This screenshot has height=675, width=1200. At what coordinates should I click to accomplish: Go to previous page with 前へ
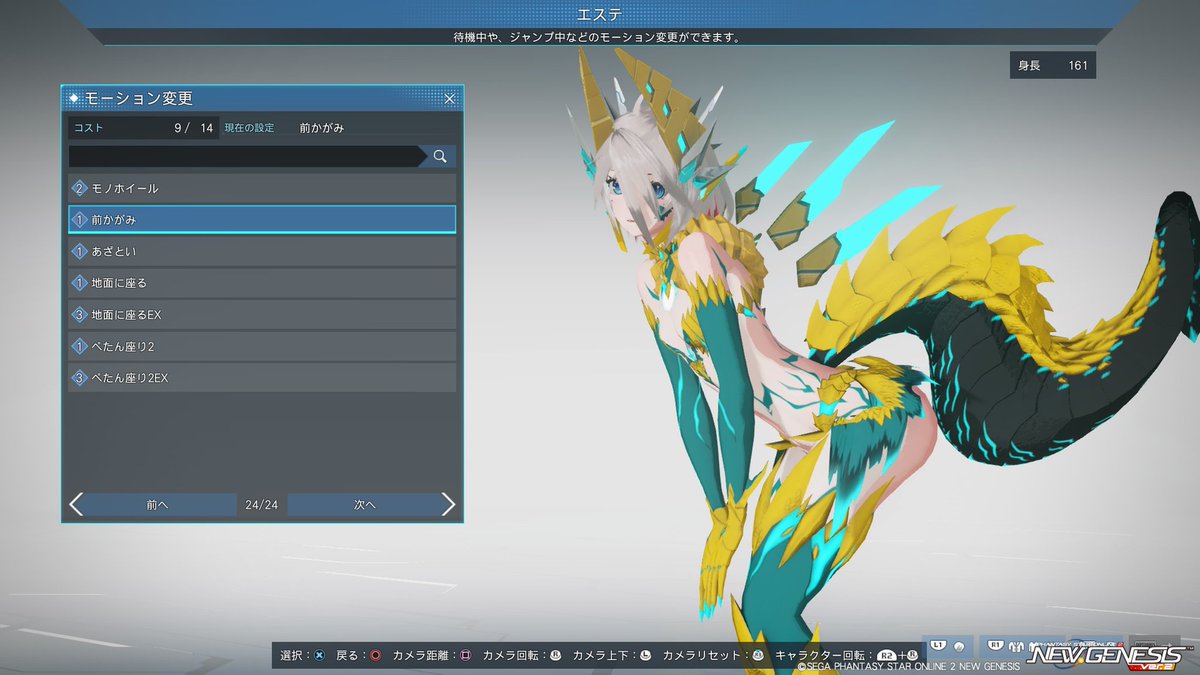tap(157, 505)
